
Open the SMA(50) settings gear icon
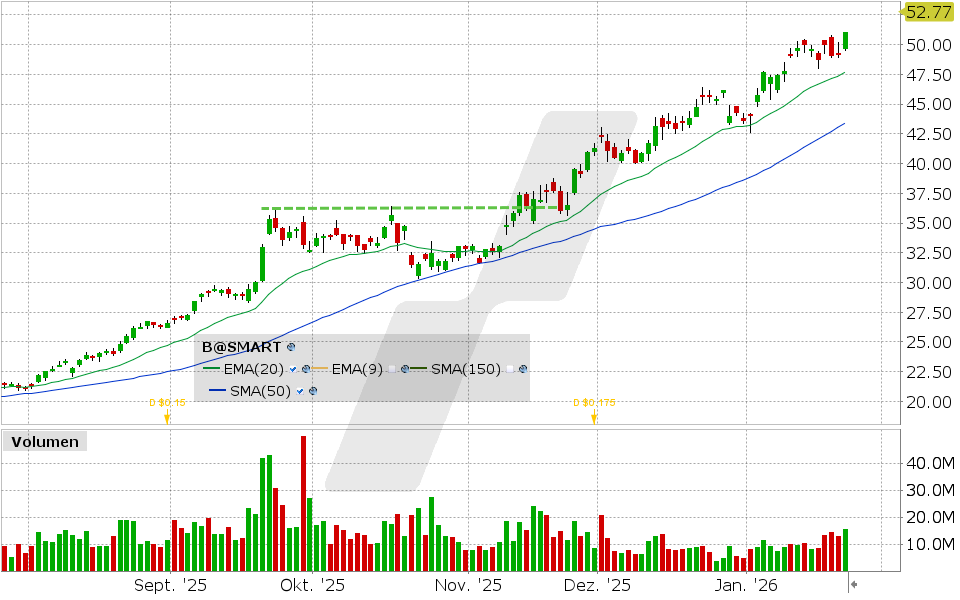pyautogui.click(x=313, y=390)
